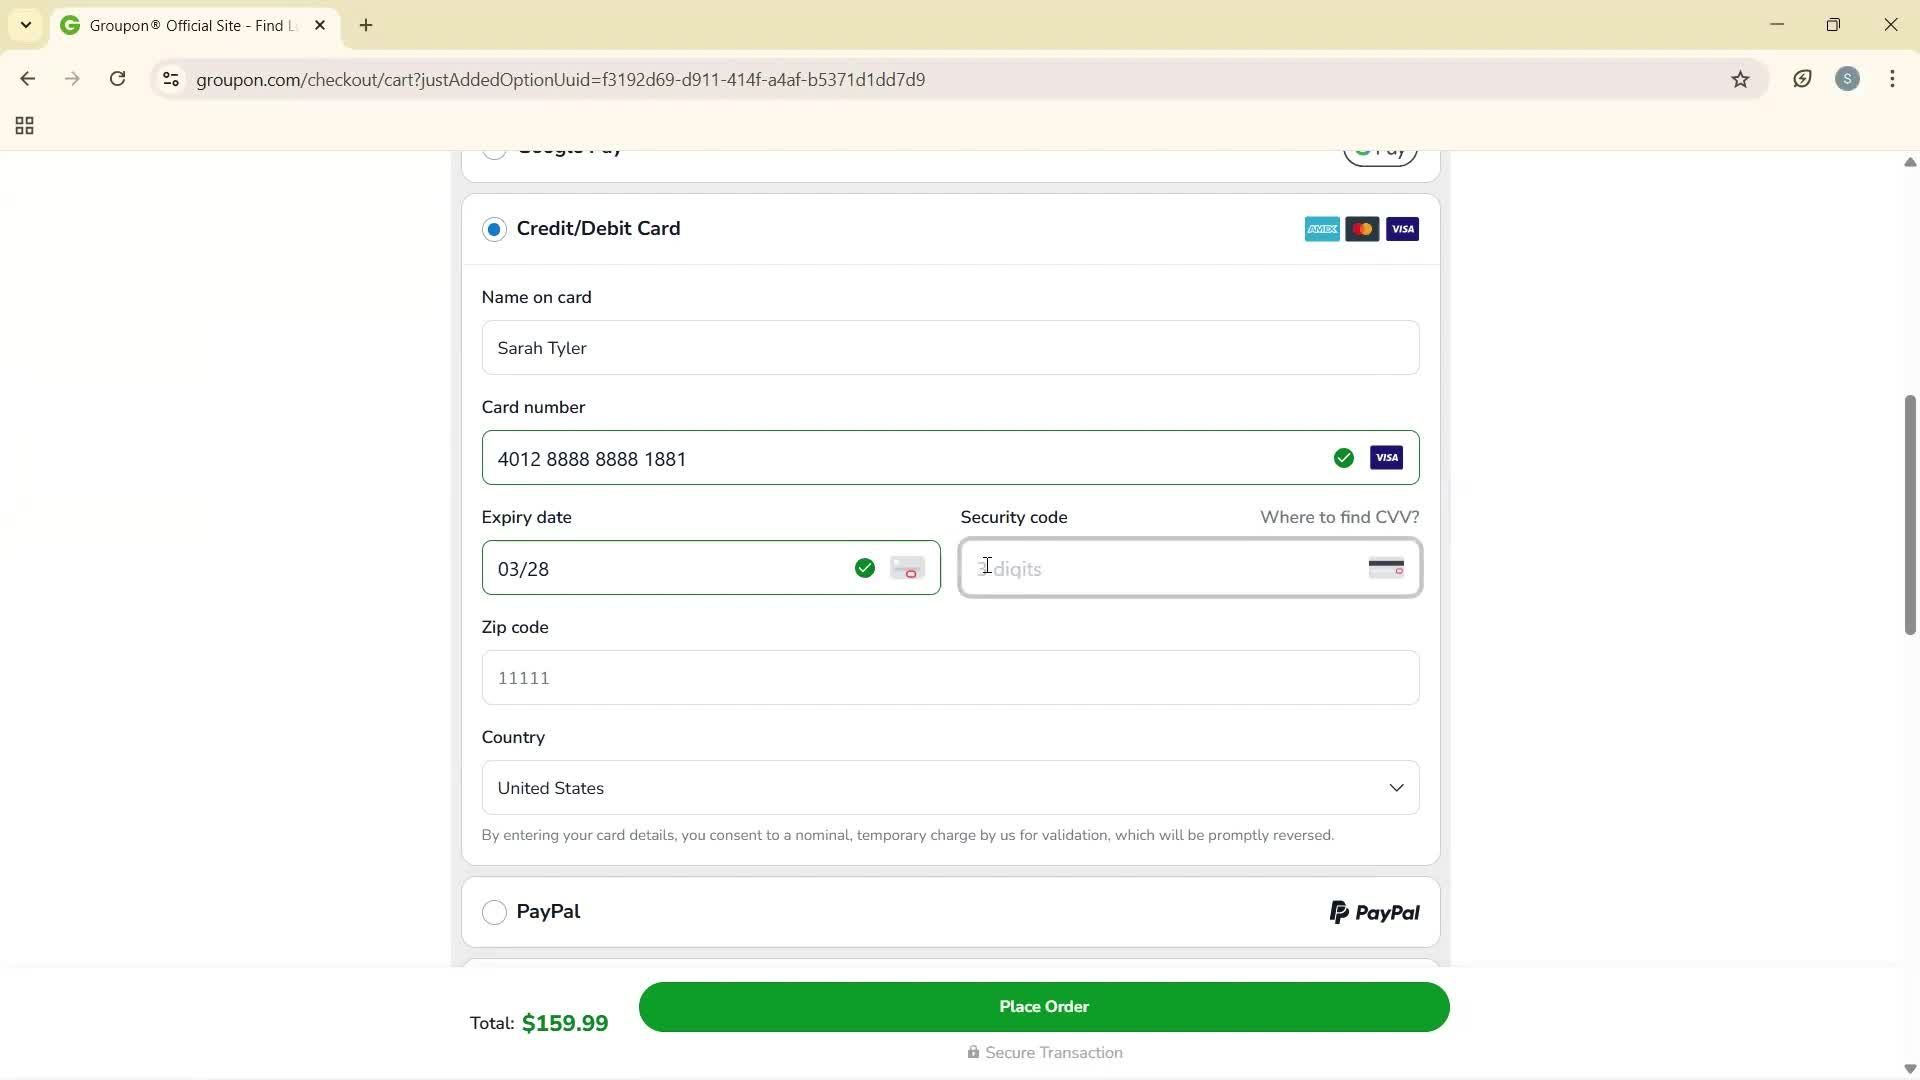The image size is (1920, 1080).
Task: Click the reload page icon
Action: [117, 79]
